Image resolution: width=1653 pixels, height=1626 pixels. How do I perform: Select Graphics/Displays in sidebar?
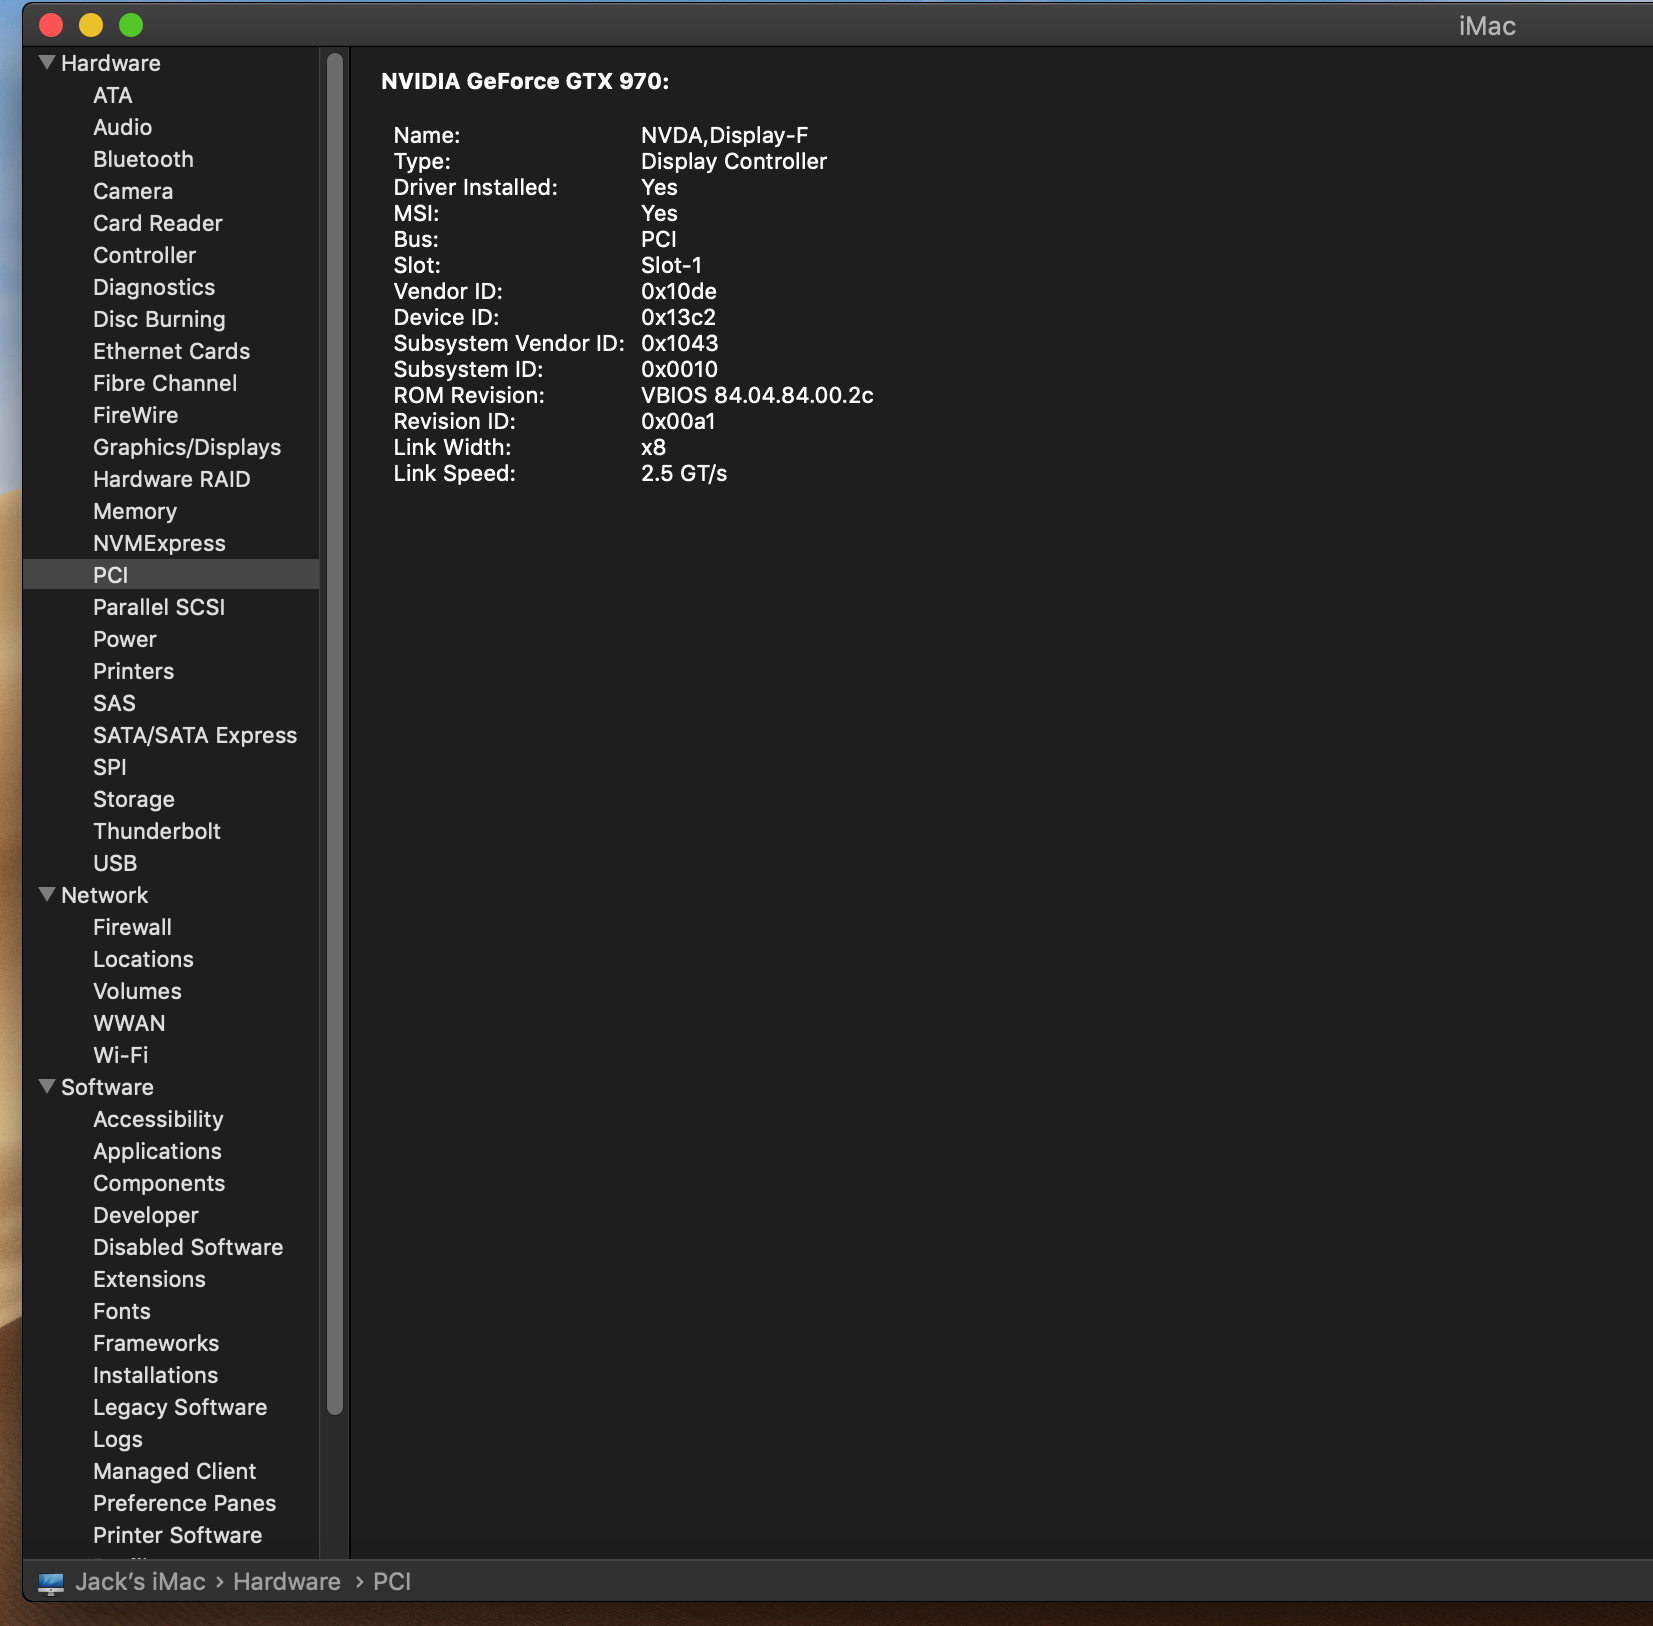pos(186,447)
